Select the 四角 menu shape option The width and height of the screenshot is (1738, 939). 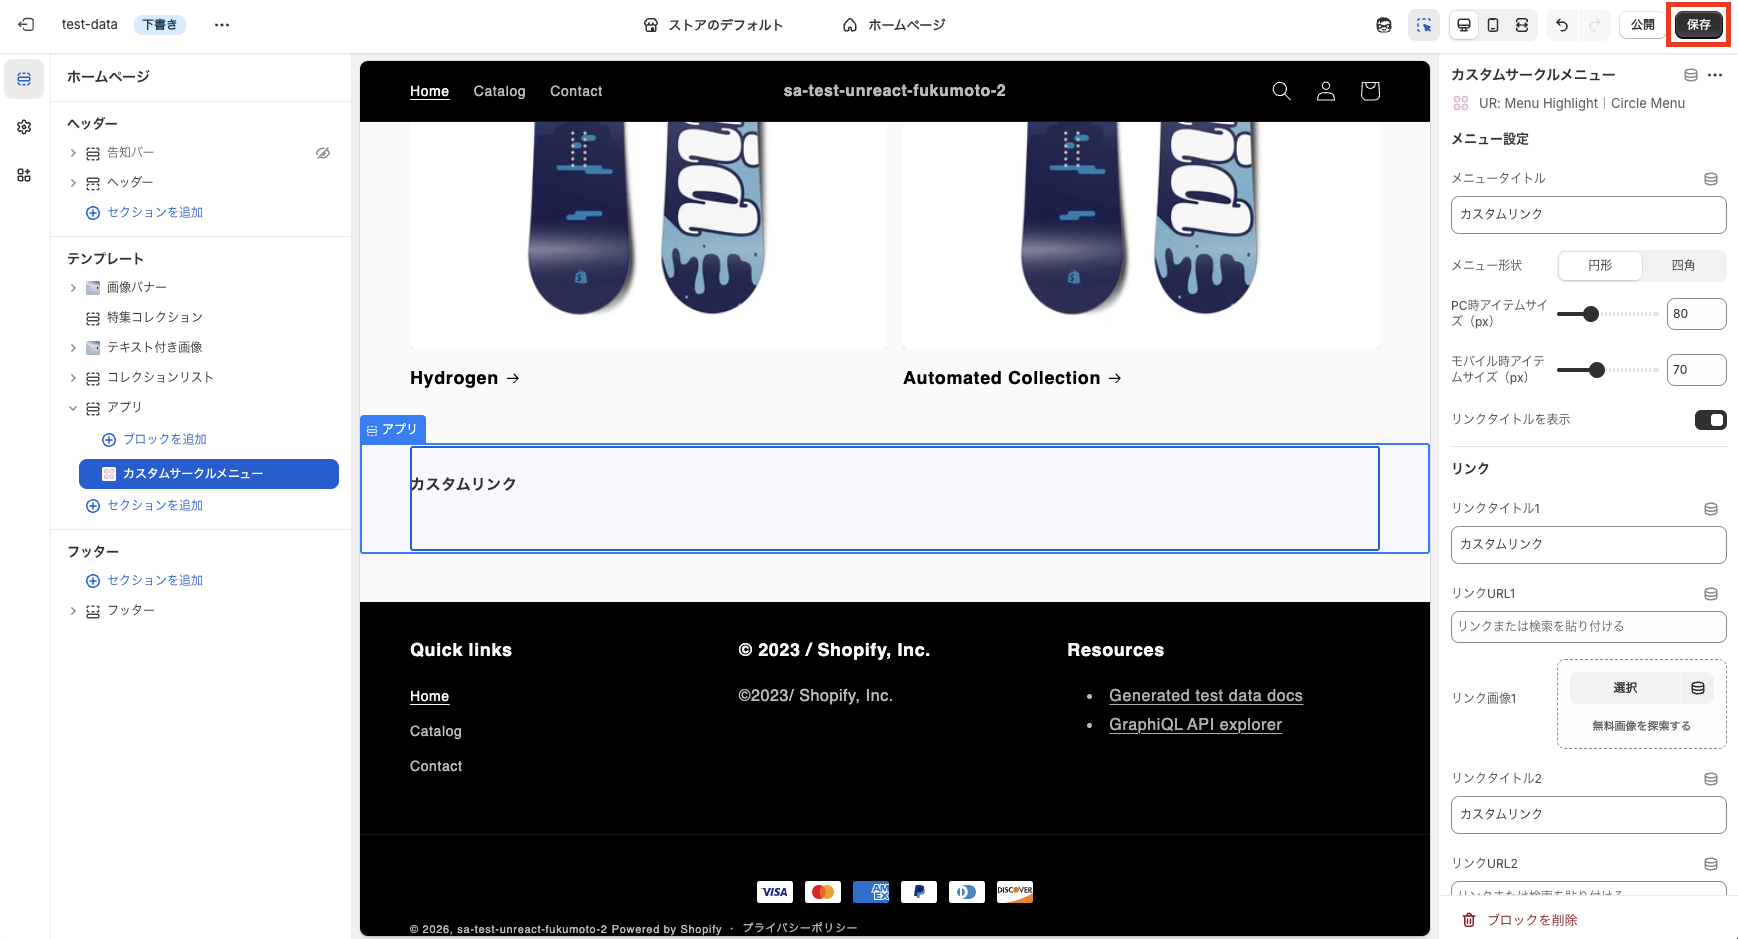pos(1683,265)
